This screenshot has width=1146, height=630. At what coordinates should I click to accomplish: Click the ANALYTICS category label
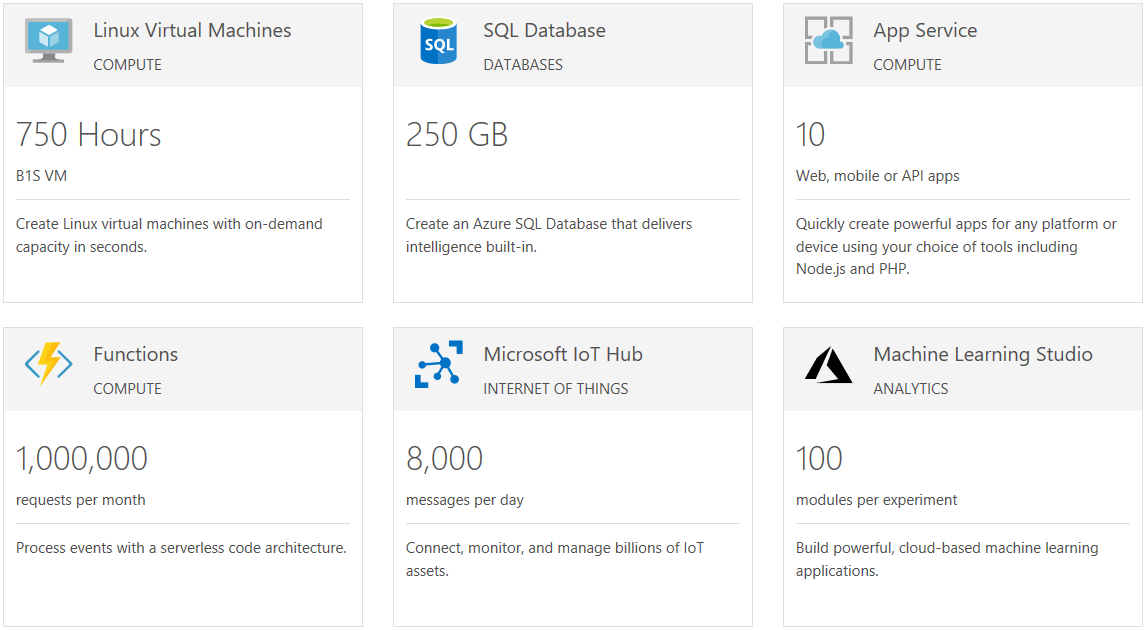(910, 389)
